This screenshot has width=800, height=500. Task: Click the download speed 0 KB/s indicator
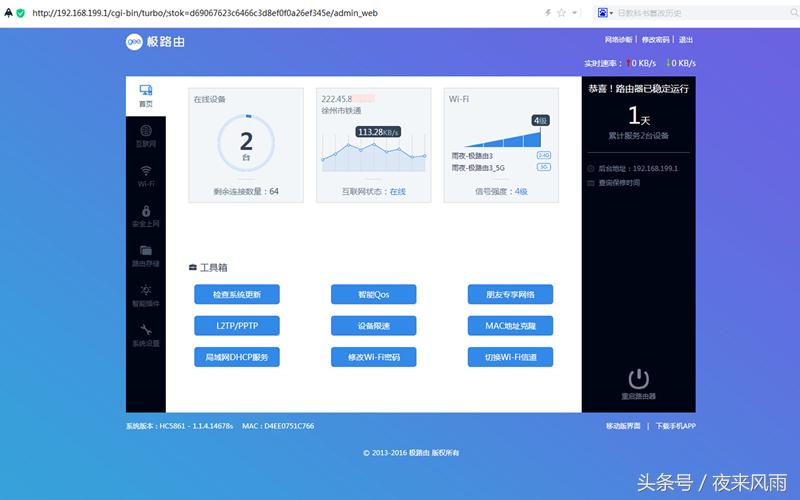681,63
